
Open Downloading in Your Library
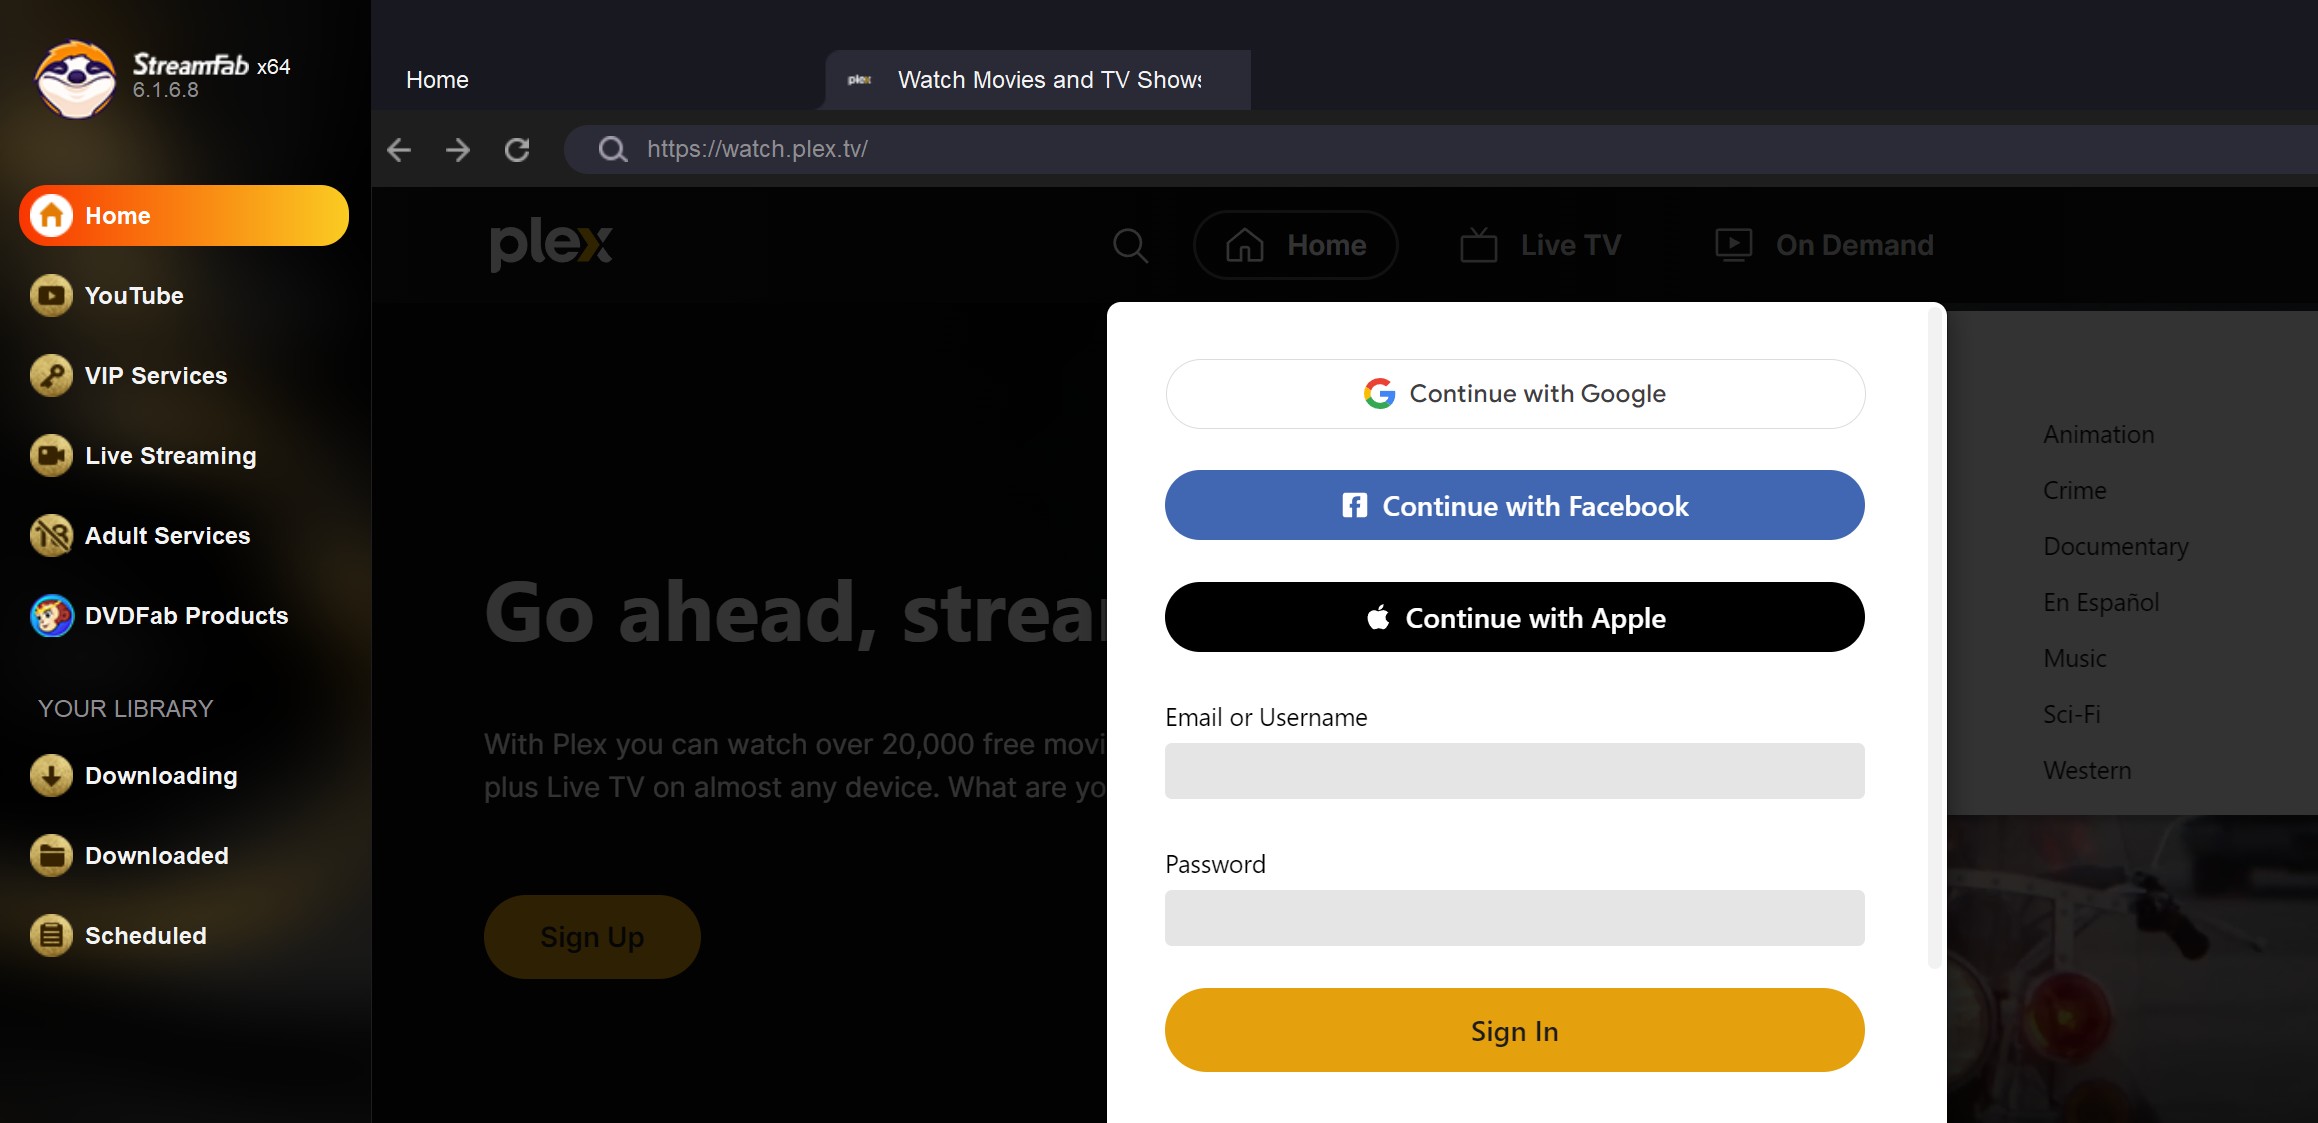(x=161, y=776)
